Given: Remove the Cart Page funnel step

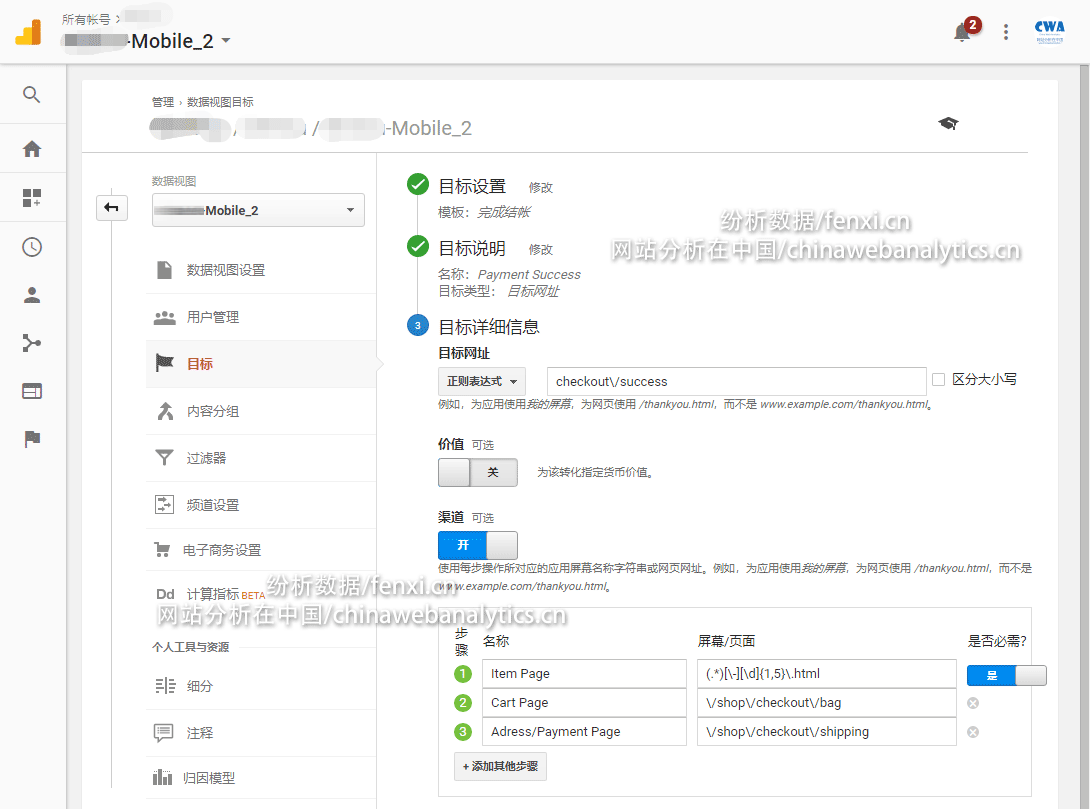Looking at the screenshot, I should pos(973,703).
